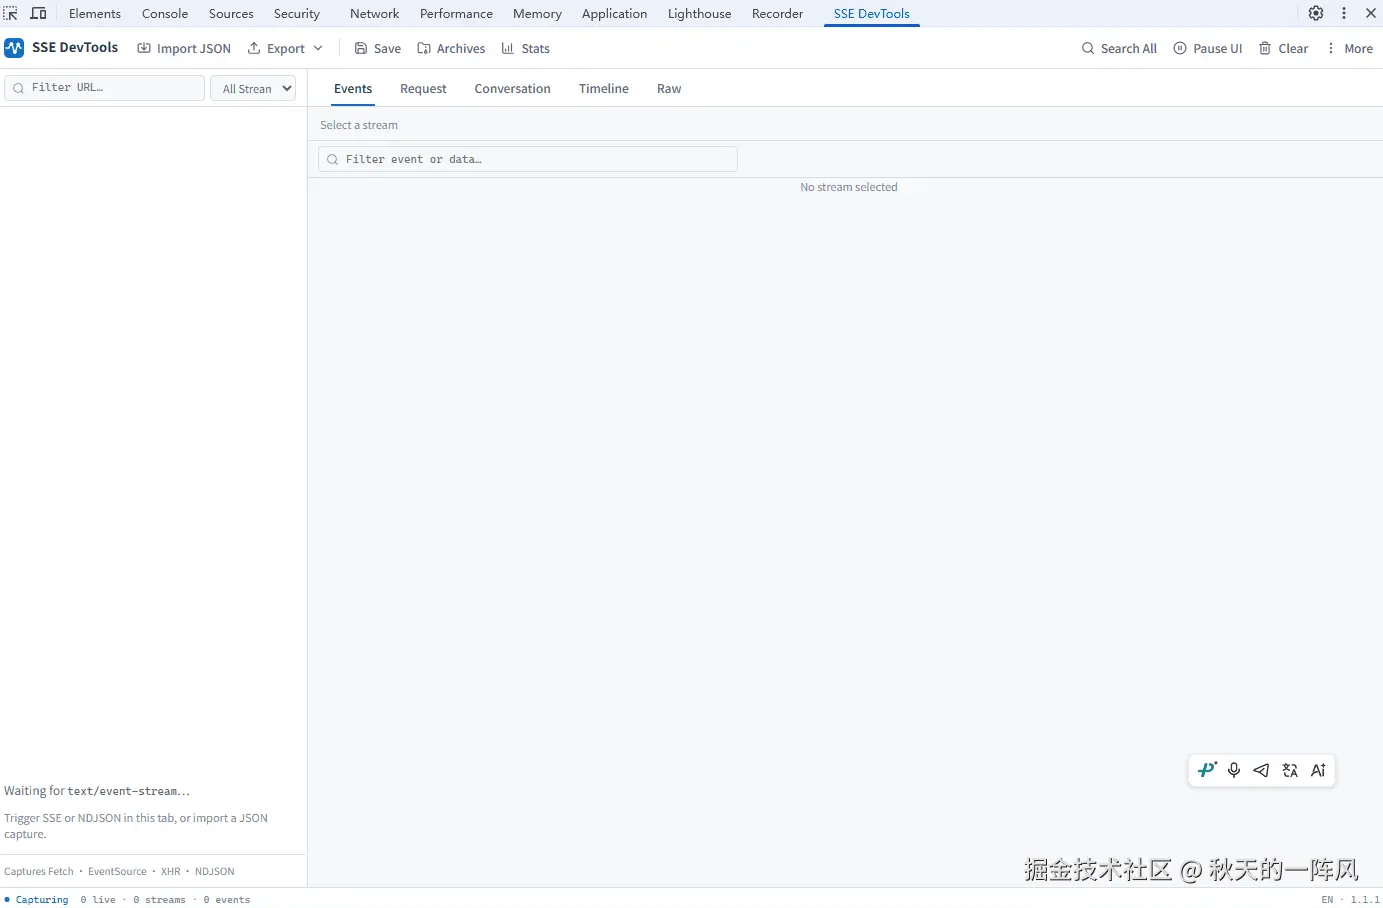Click the inspect element picker icon
Viewport: 1383px width, 908px height.
[11, 13]
